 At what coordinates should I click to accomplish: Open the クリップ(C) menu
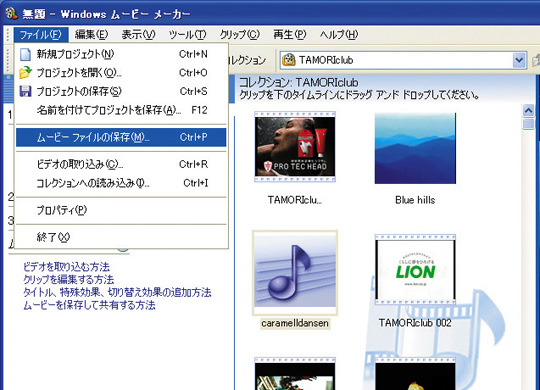(x=240, y=34)
